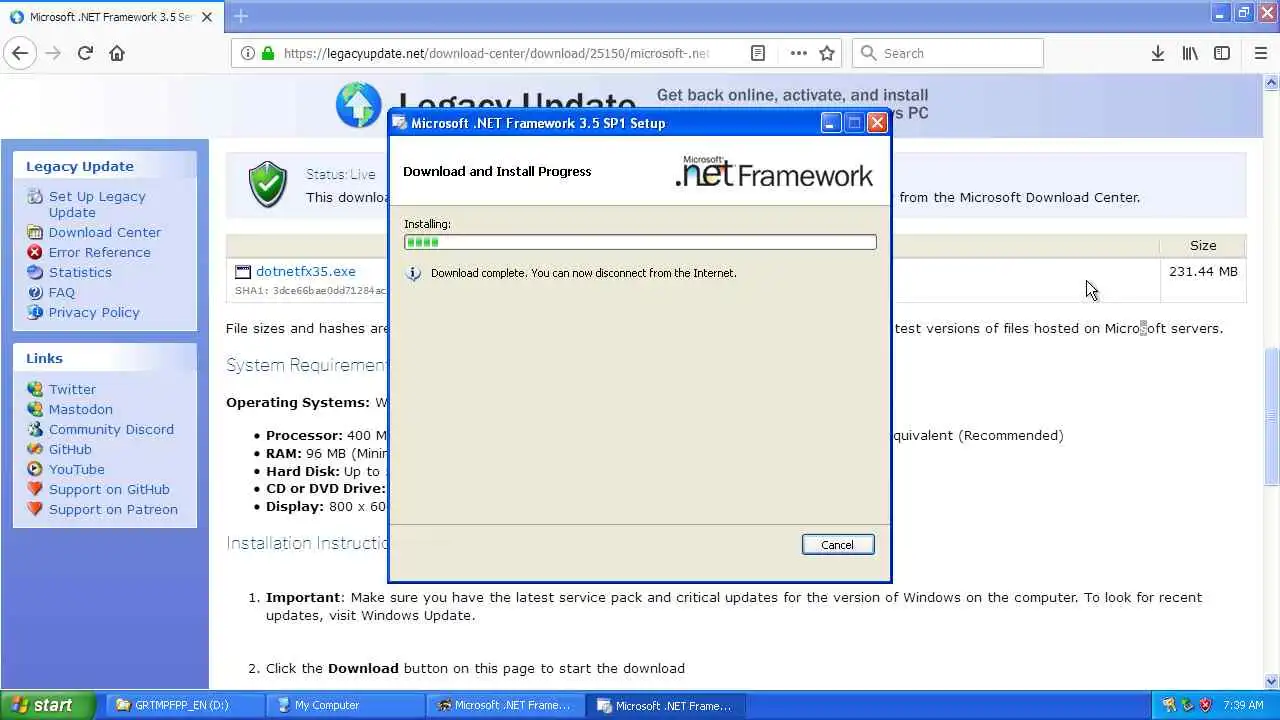The width and height of the screenshot is (1280, 720).
Task: Click the Error Reference red X icon
Action: click(x=35, y=252)
